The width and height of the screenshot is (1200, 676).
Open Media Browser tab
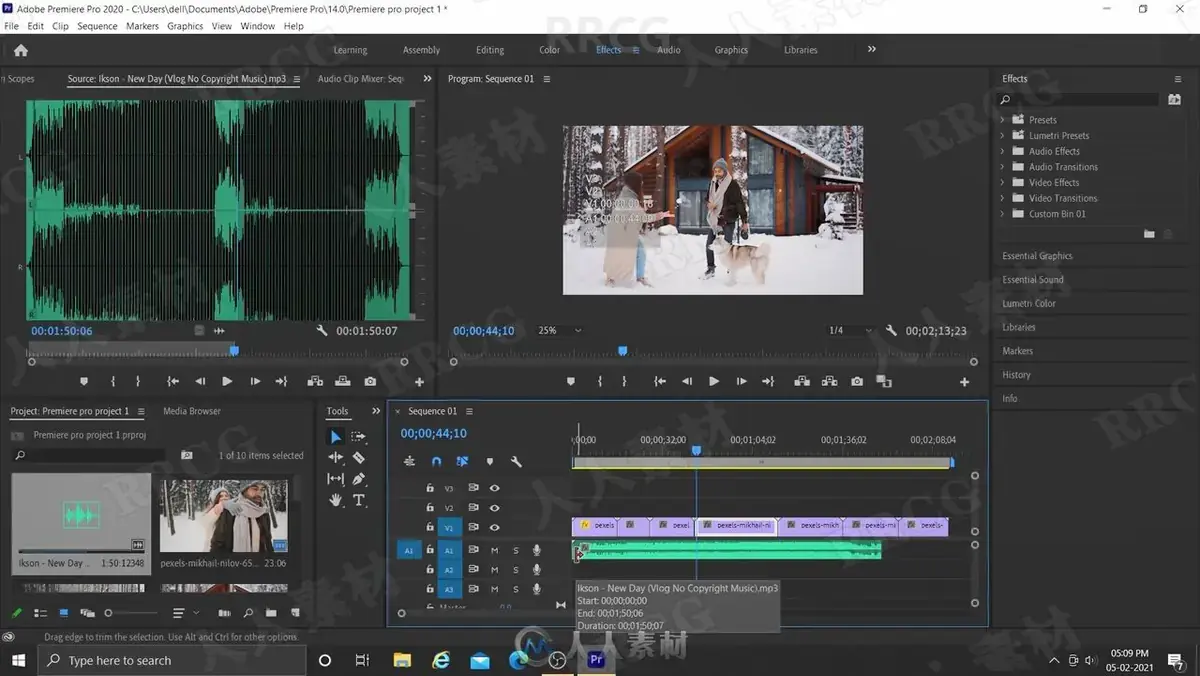tap(192, 411)
